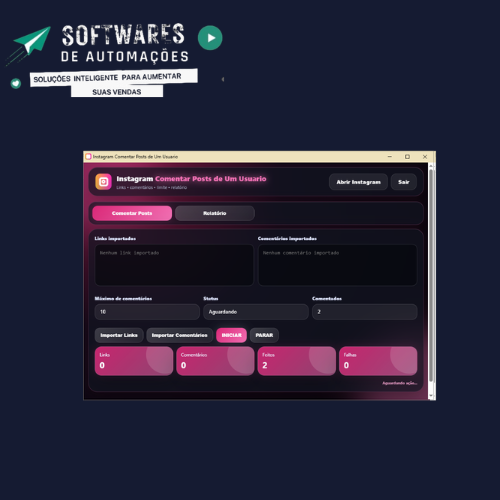Click the small window icon in the title bar
This screenshot has height=500, width=500.
(x=88, y=157)
